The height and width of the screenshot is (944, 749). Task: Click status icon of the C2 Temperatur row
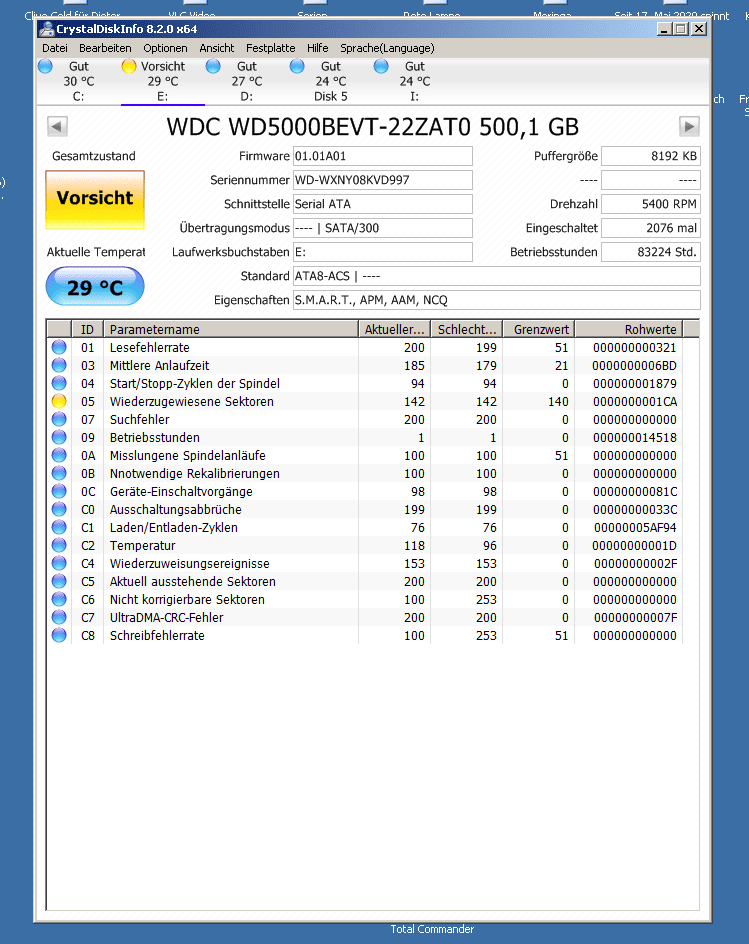point(59,545)
